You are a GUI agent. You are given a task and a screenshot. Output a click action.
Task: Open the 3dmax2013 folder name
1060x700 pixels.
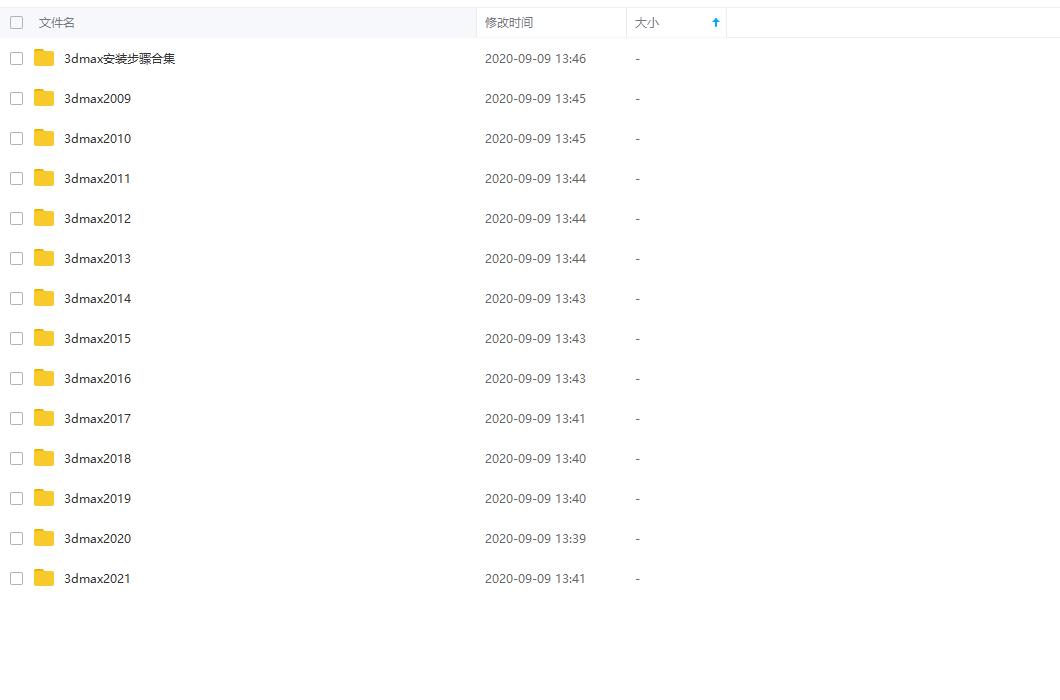click(x=97, y=258)
